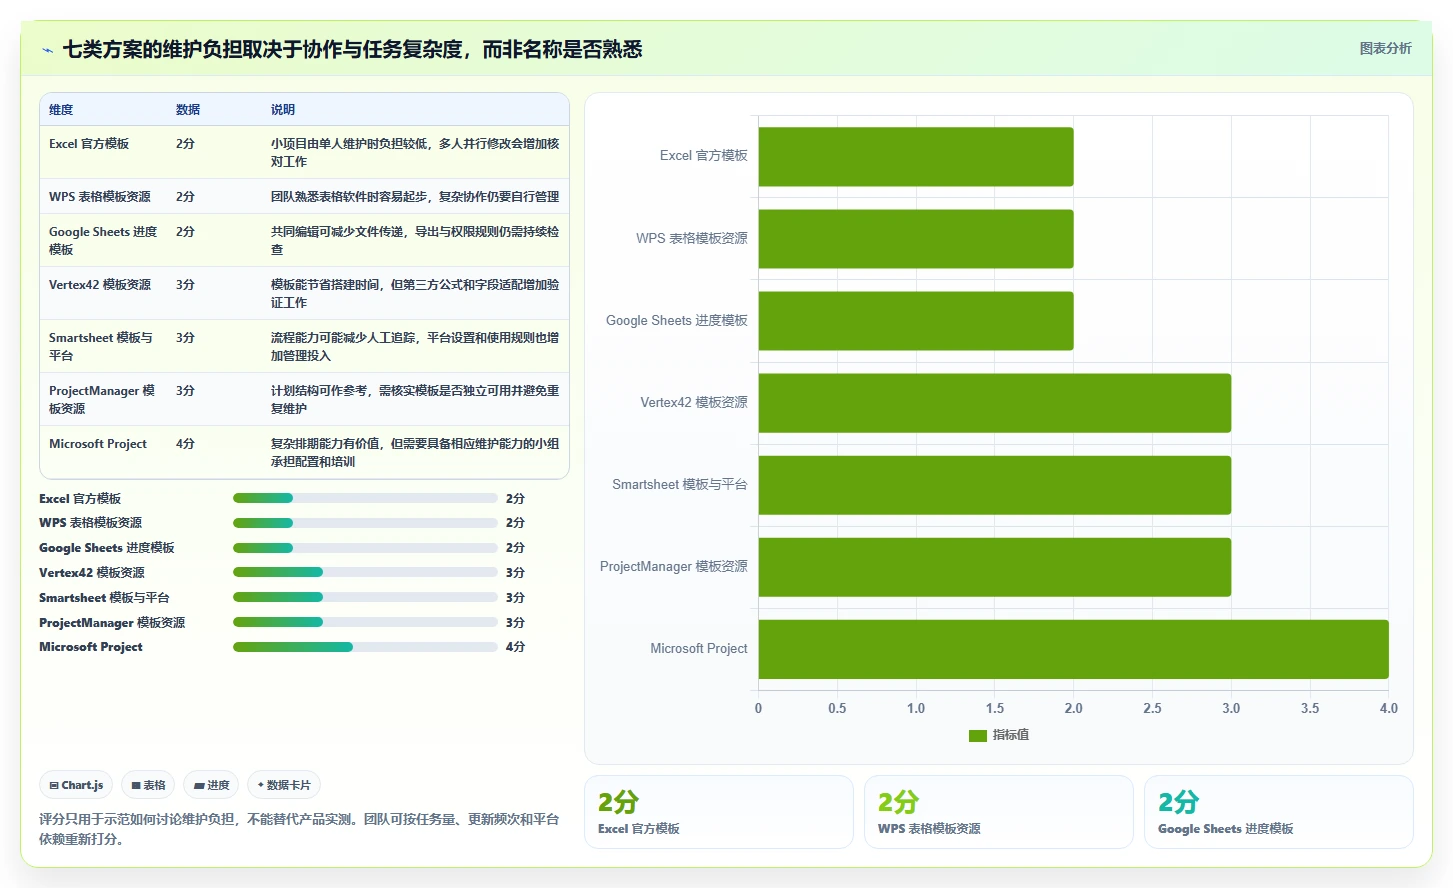This screenshot has width=1453, height=888.
Task: Click the 数据 table column header
Action: click(x=188, y=110)
